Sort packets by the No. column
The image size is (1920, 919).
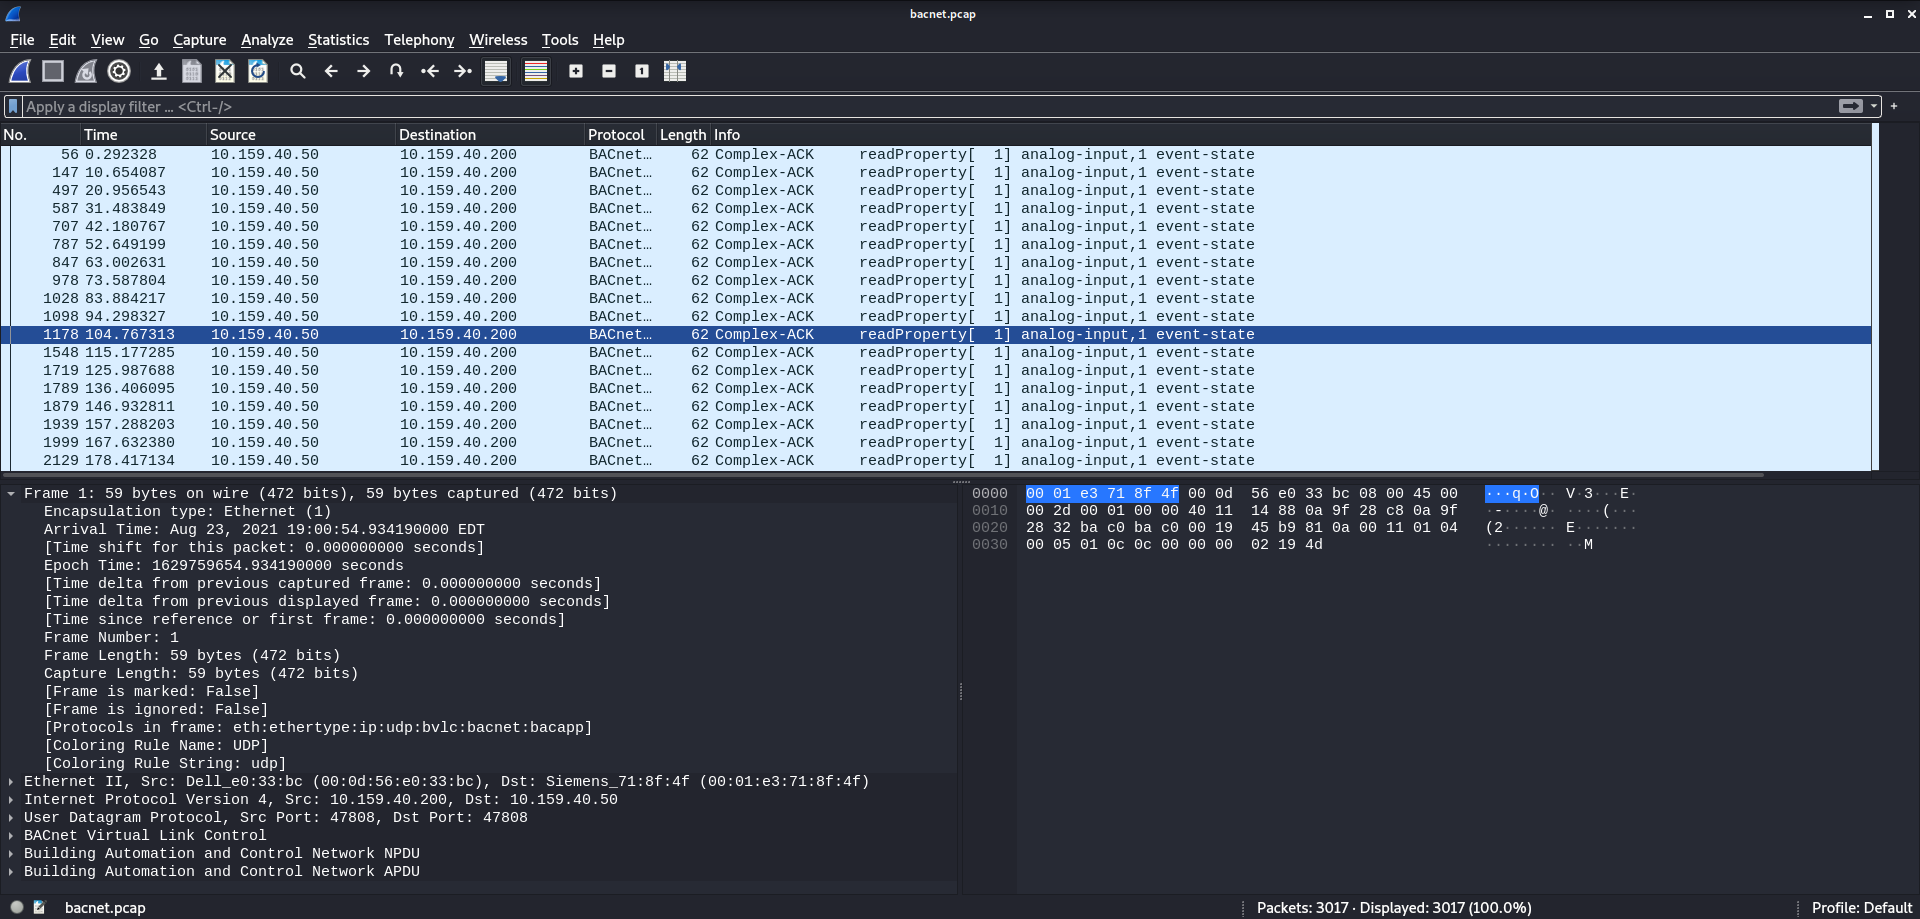pos(40,134)
